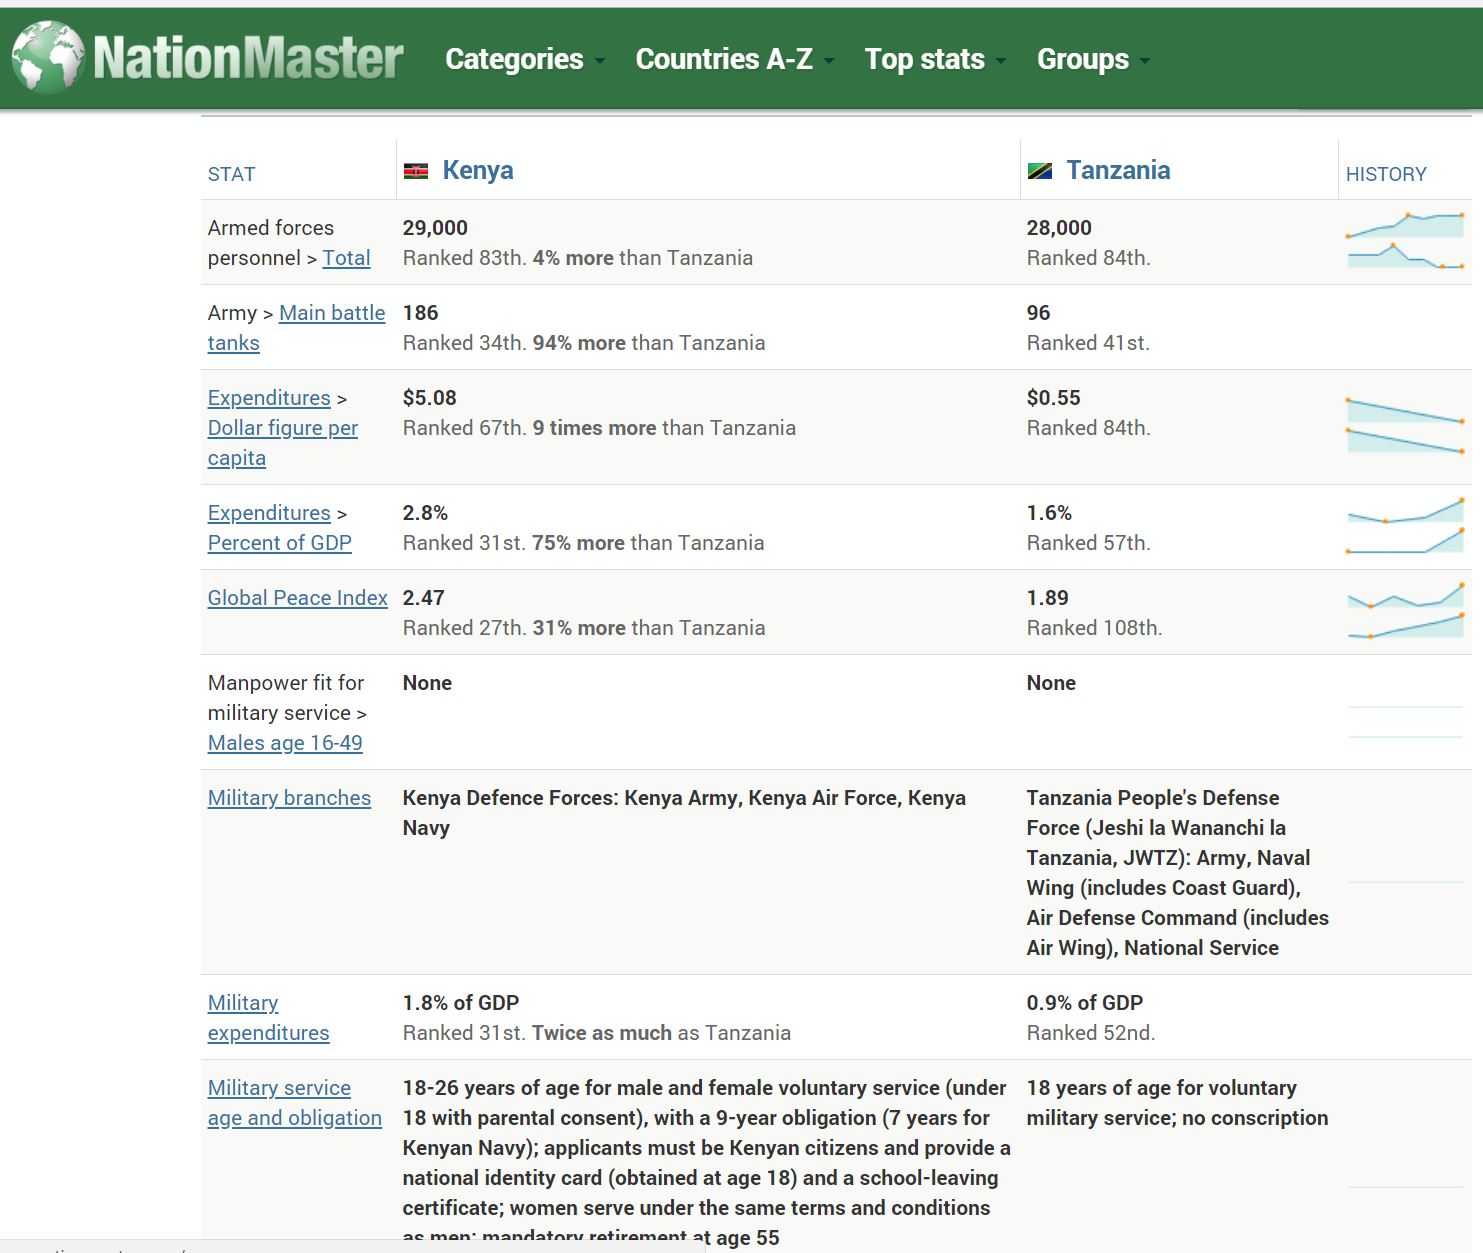The width and height of the screenshot is (1483, 1253).
Task: Click the HISTORY column header
Action: tap(1386, 174)
